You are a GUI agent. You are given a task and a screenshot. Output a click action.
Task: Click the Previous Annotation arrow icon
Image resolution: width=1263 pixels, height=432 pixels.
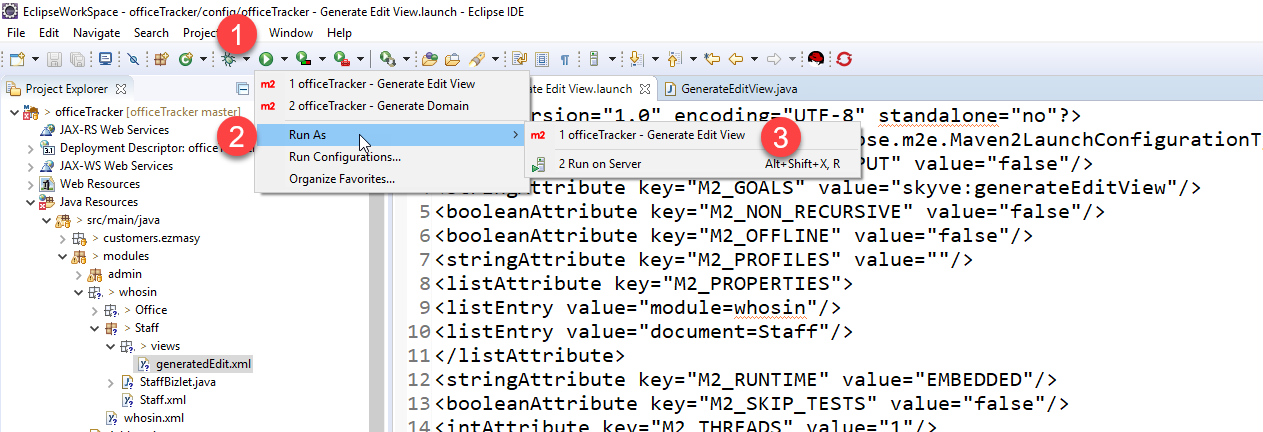(x=674, y=59)
